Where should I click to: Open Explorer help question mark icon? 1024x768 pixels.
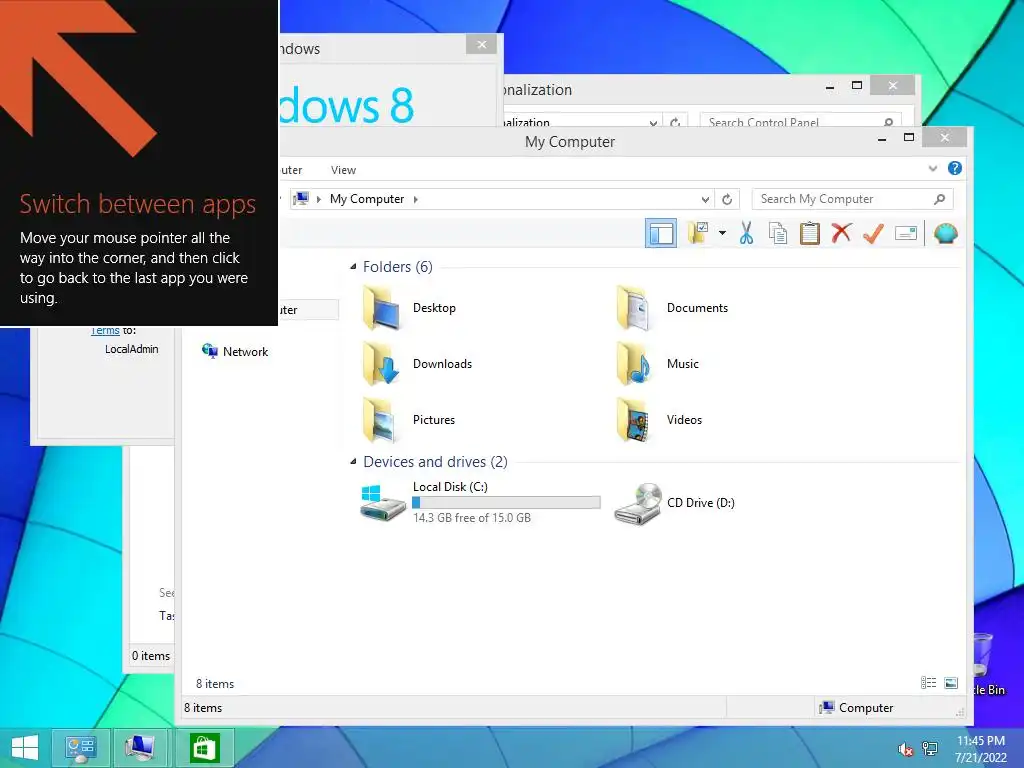[x=954, y=168]
